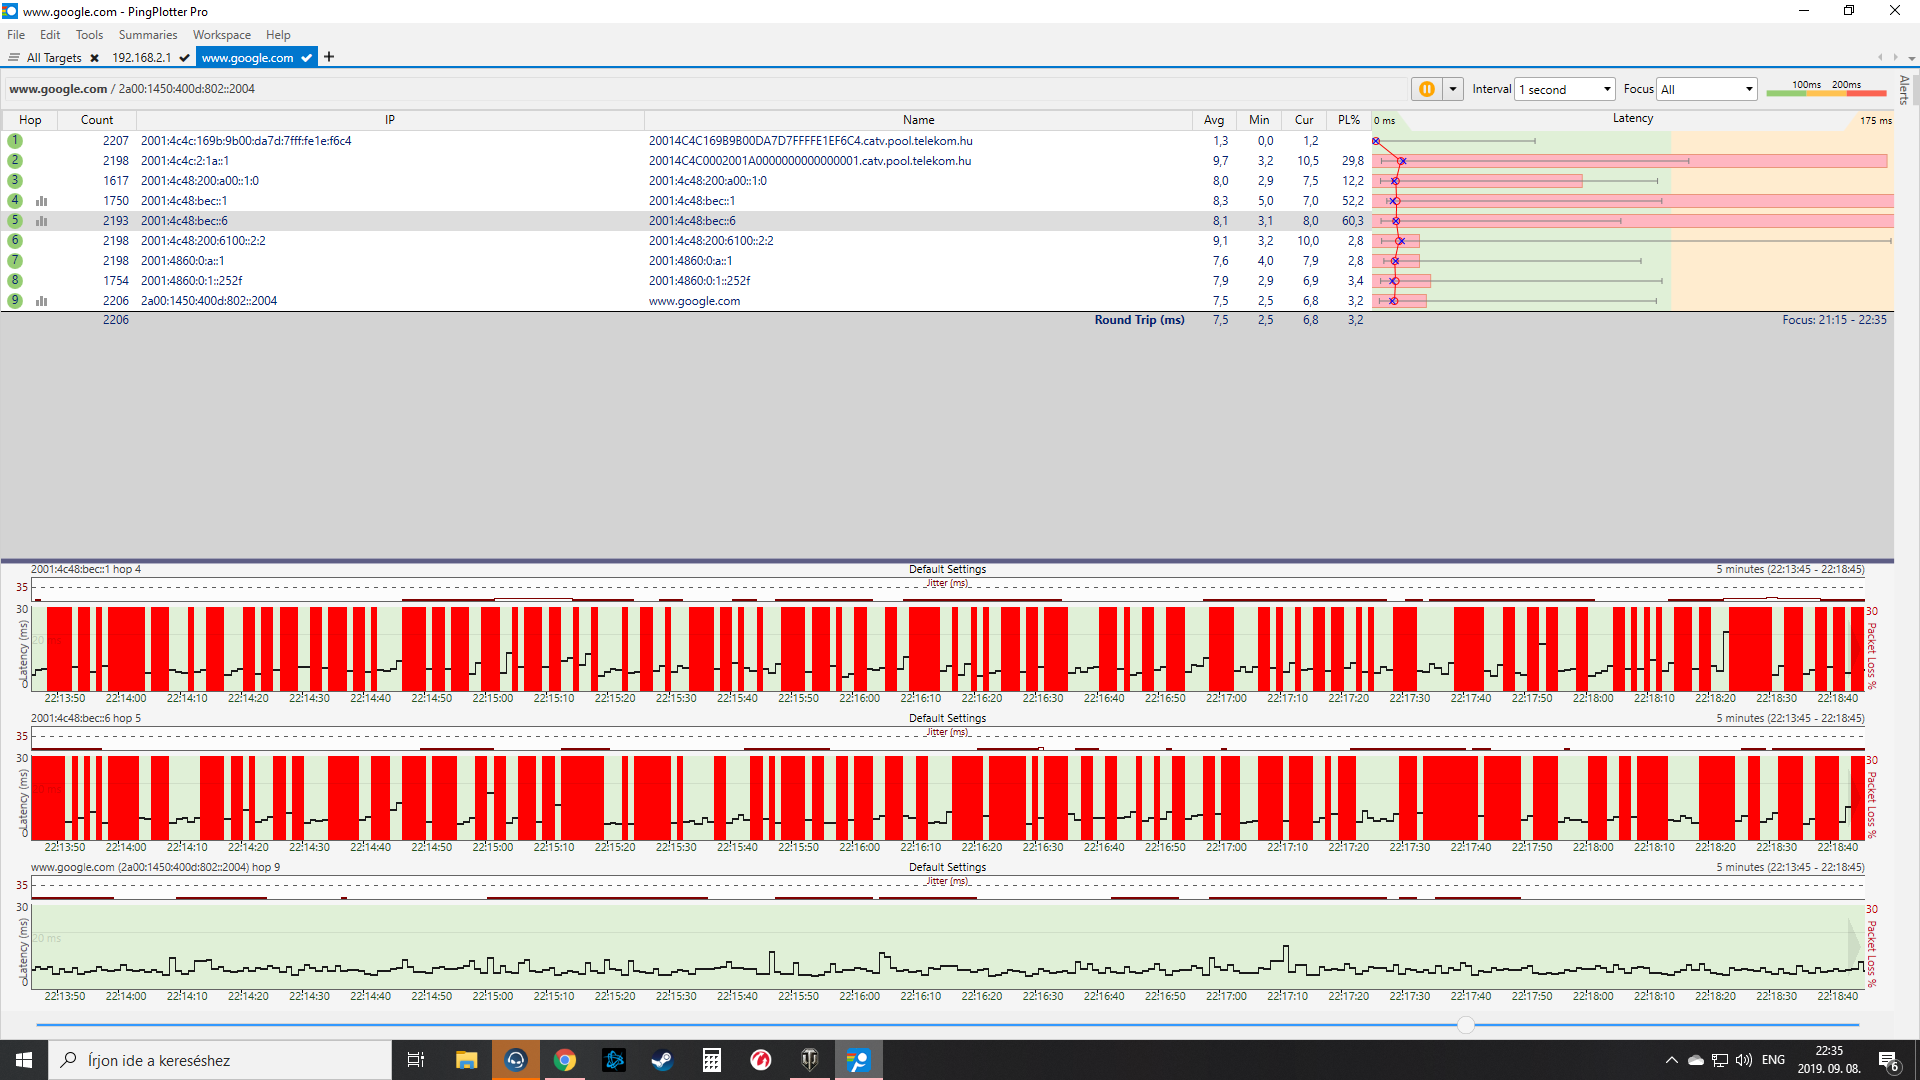Screen dimensions: 1920x1080
Task: Sort by the PL% column header
Action: pos(1348,120)
